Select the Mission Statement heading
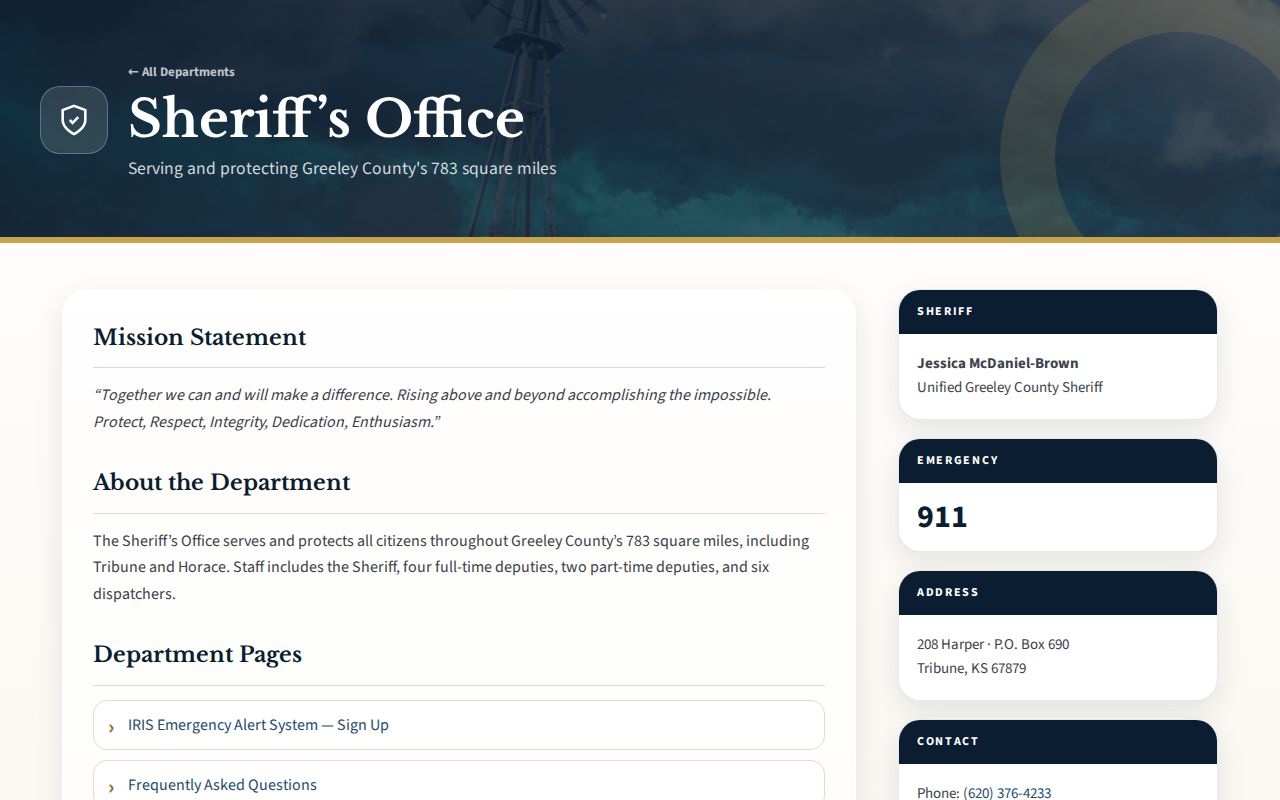 click(x=200, y=337)
